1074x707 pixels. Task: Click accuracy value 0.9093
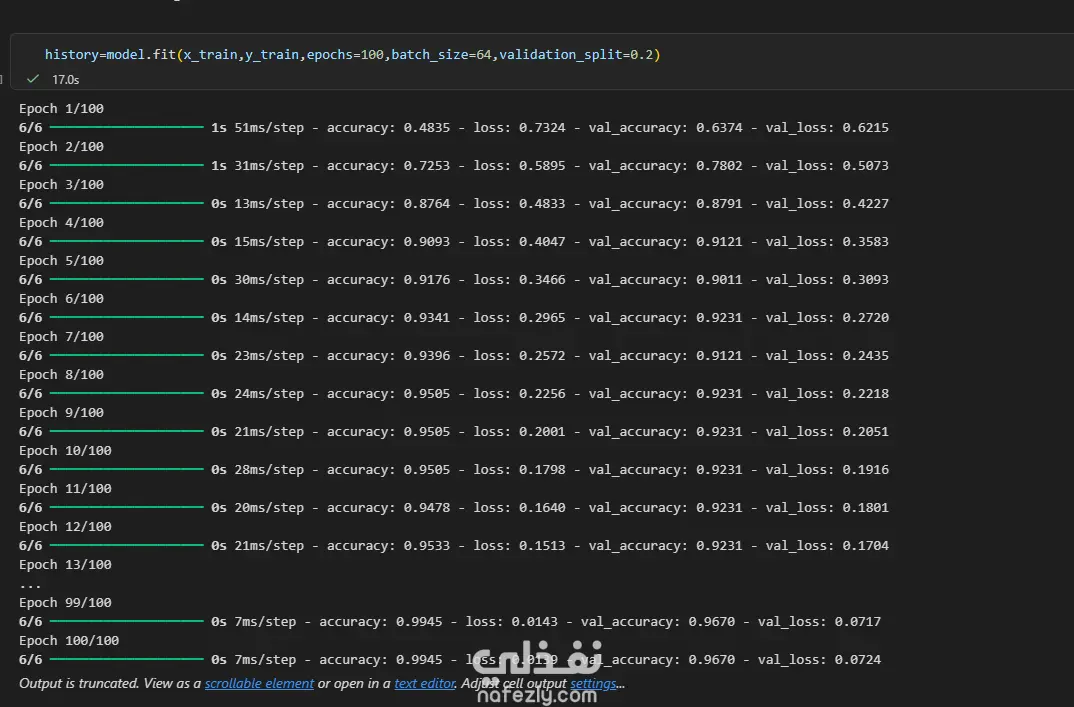(427, 242)
